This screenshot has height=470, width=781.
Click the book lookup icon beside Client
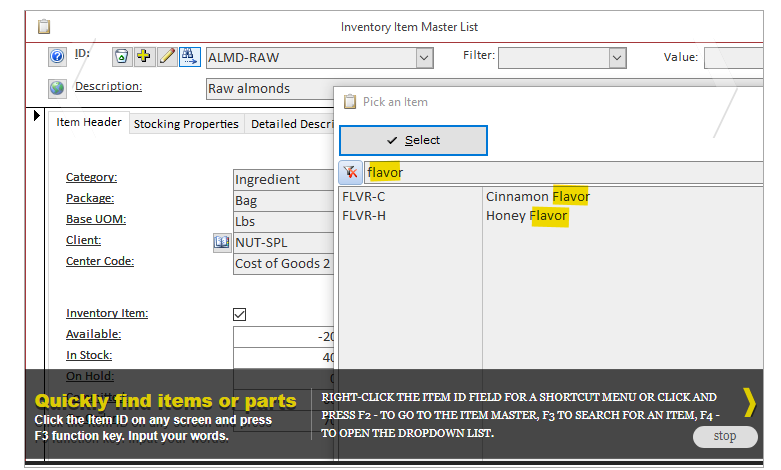222,242
